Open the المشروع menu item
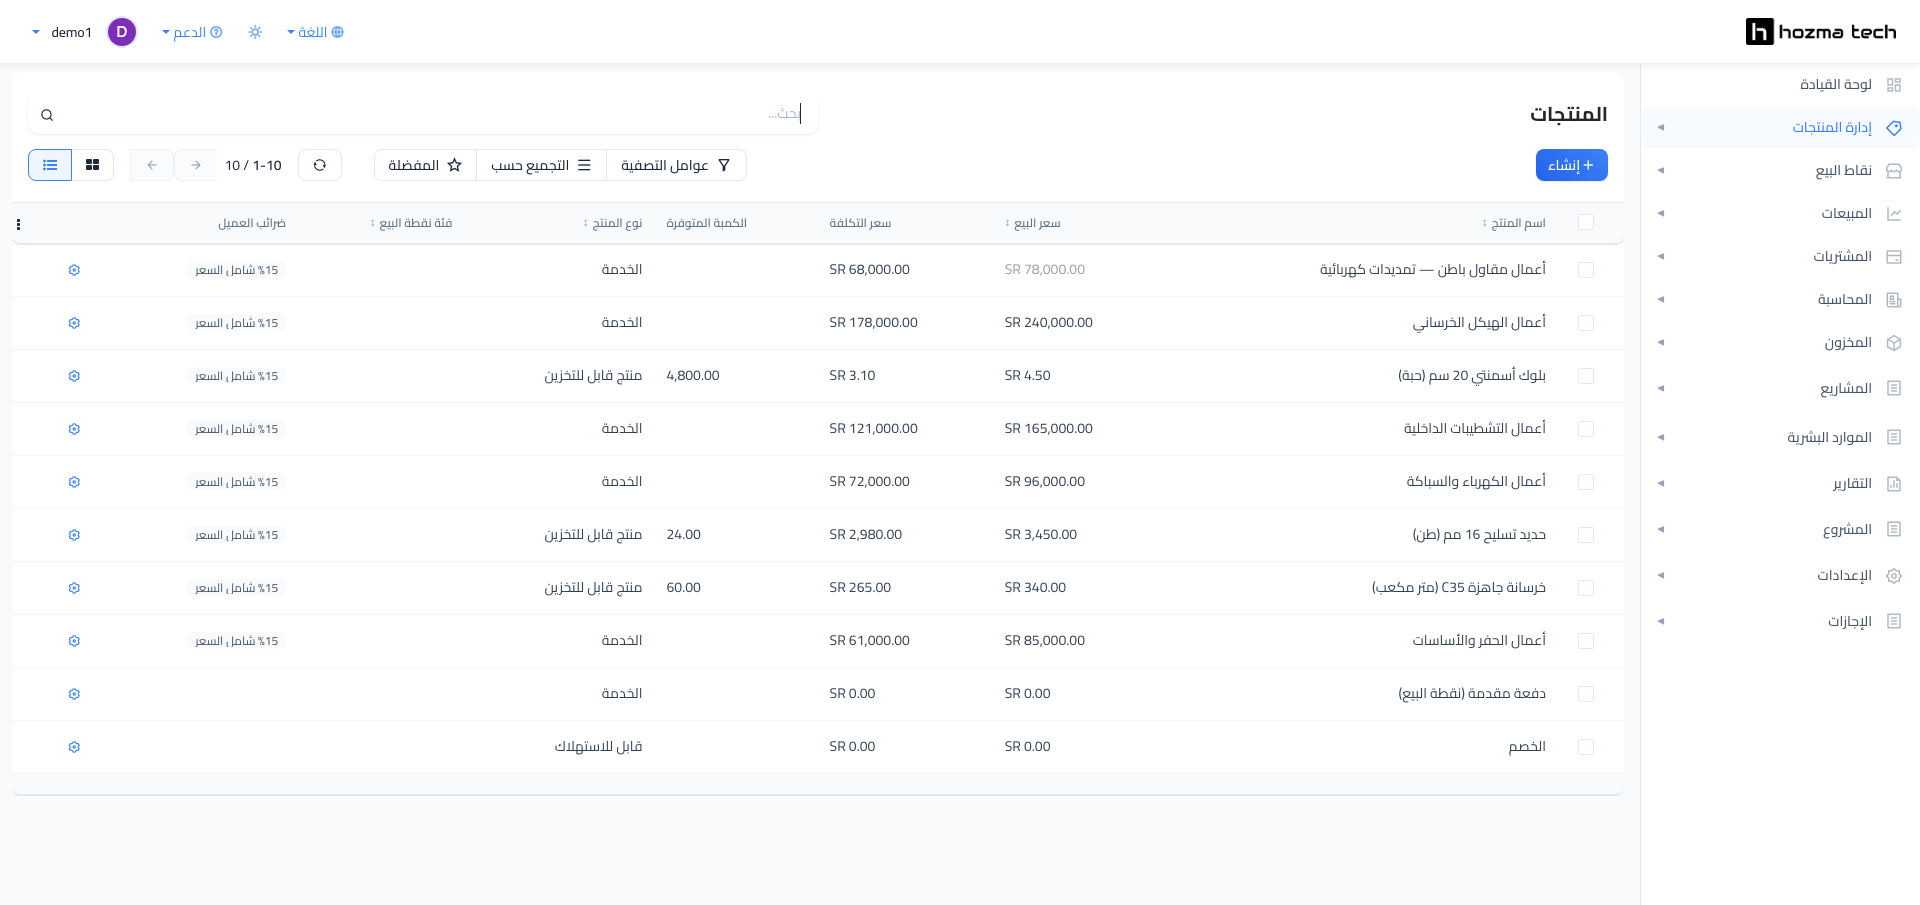This screenshot has height=905, width=1920. point(1847,529)
